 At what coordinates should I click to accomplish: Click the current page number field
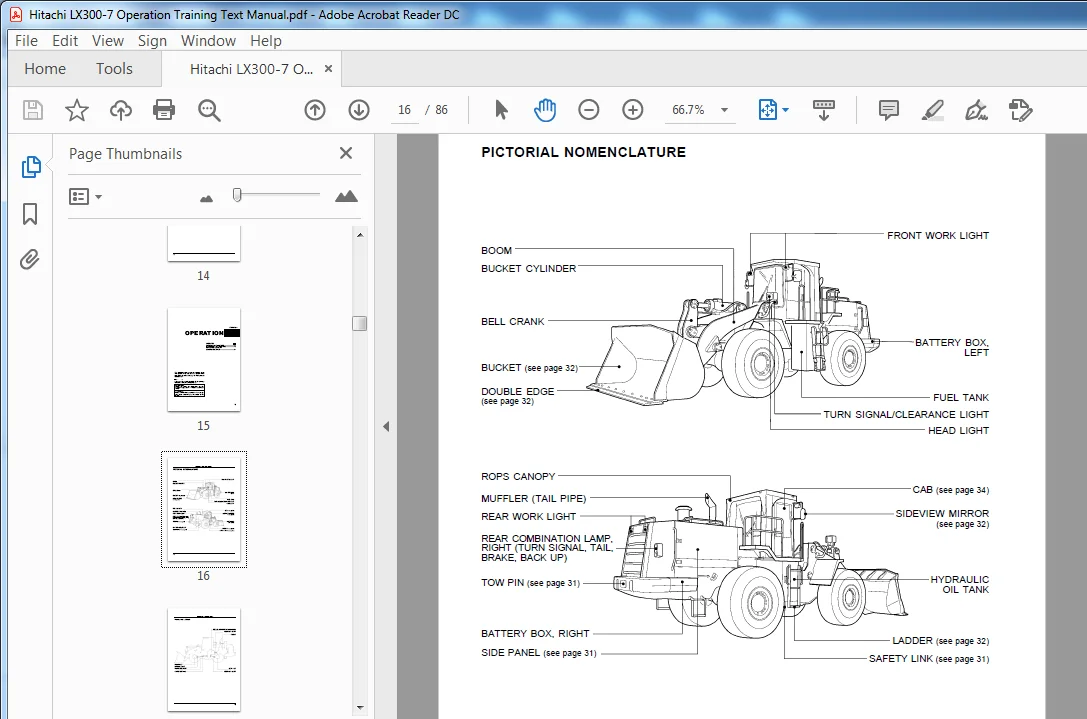(x=404, y=110)
